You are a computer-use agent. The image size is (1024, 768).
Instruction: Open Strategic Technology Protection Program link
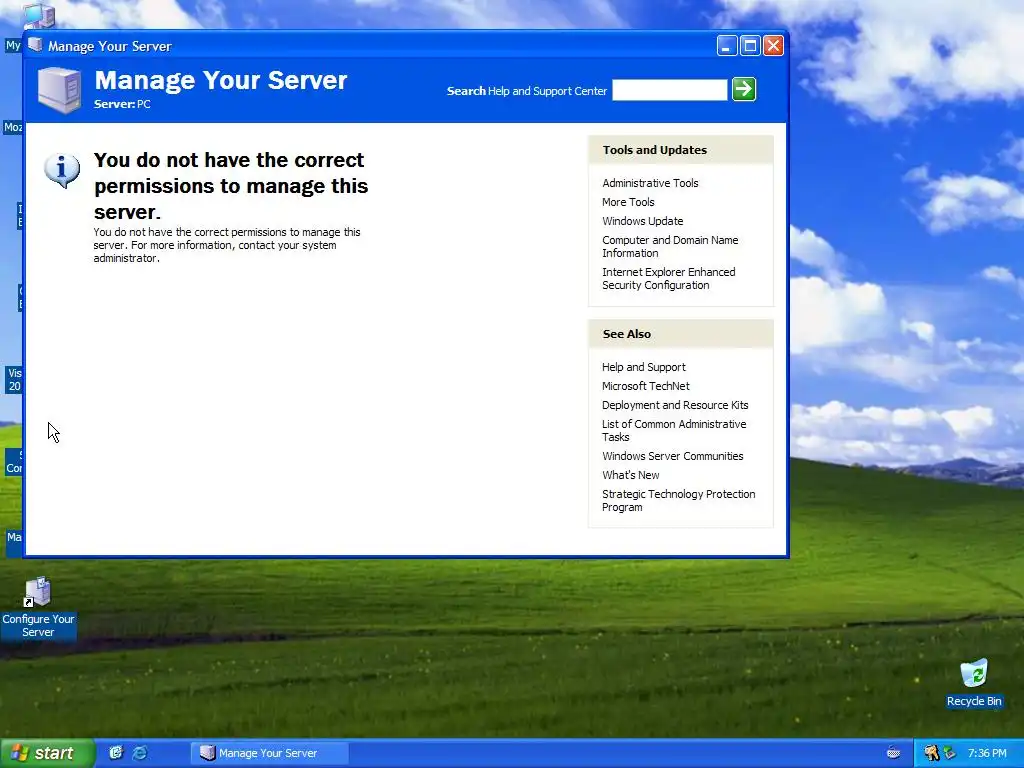tap(678, 500)
